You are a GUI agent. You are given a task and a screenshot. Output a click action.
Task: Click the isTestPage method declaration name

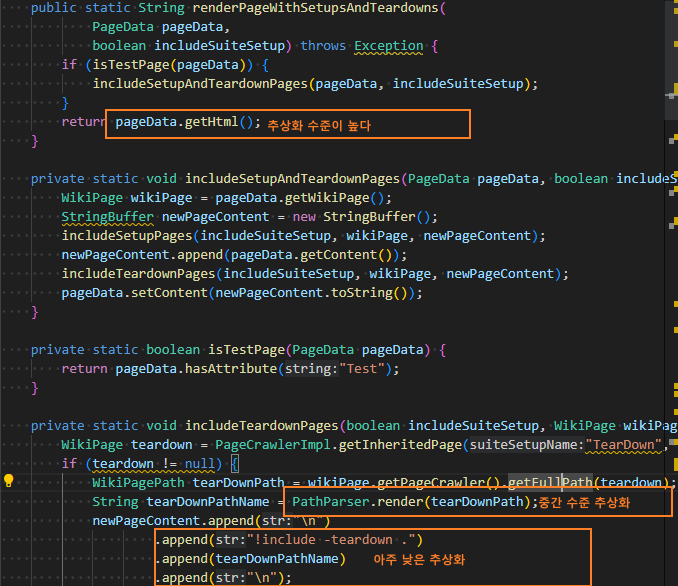tap(246, 349)
